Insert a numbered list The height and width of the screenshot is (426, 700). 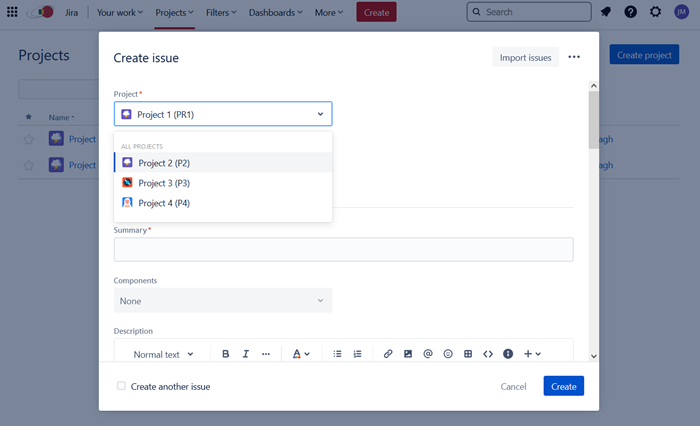[x=357, y=354]
